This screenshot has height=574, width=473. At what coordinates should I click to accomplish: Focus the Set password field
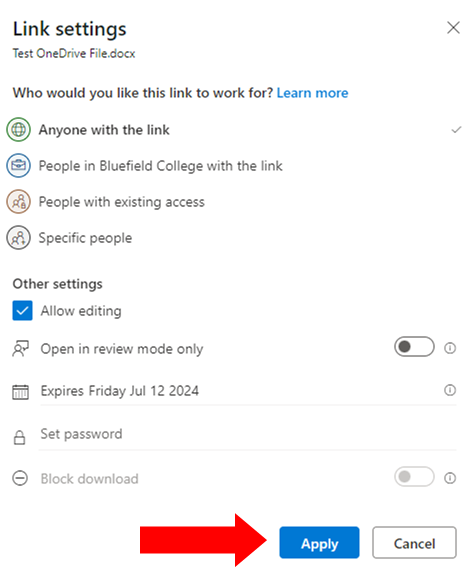[248, 435]
